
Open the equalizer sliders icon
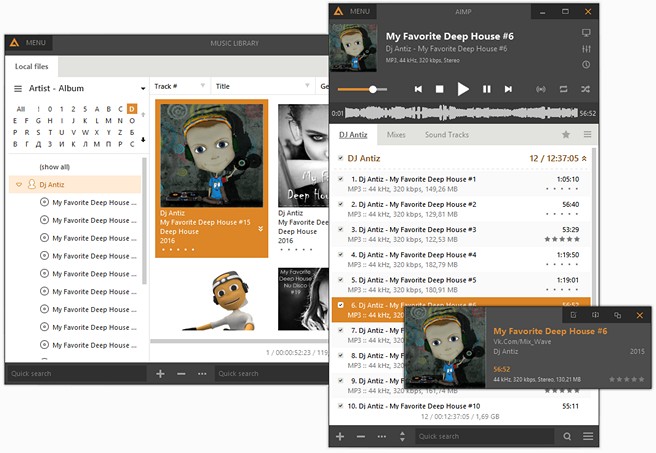click(x=586, y=49)
